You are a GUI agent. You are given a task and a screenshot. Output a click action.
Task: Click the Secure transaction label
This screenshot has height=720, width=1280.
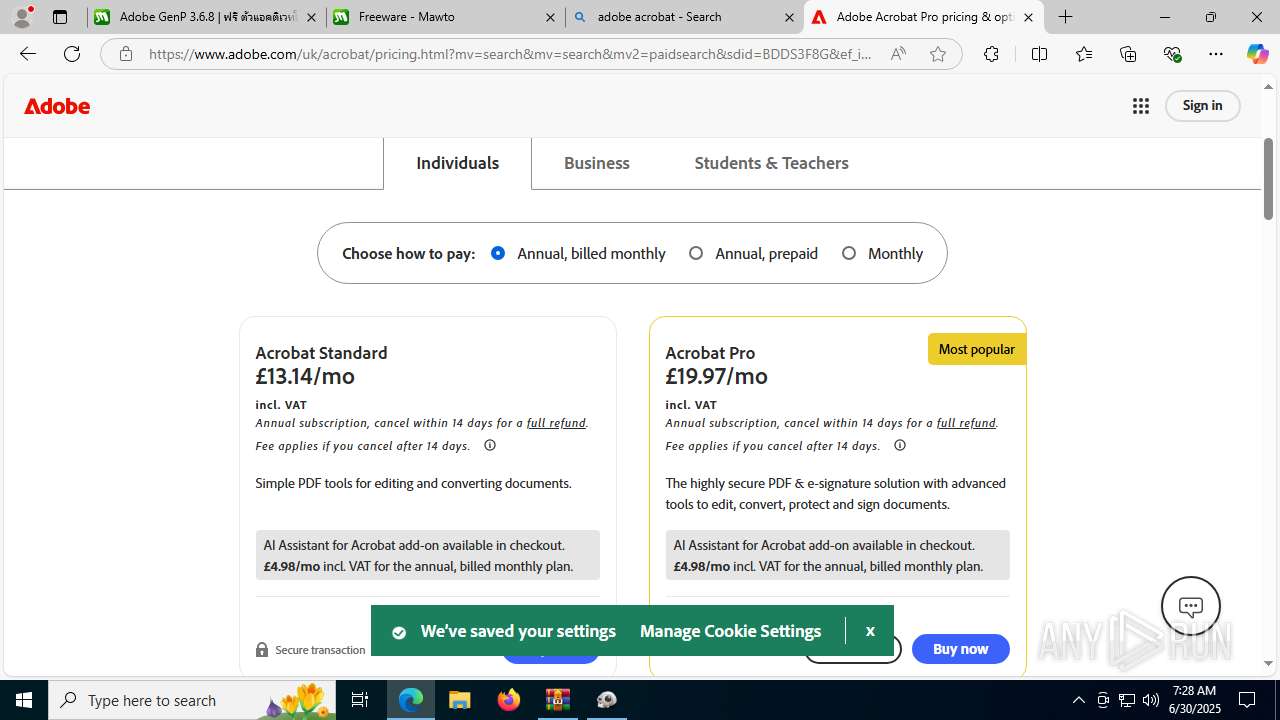[320, 650]
